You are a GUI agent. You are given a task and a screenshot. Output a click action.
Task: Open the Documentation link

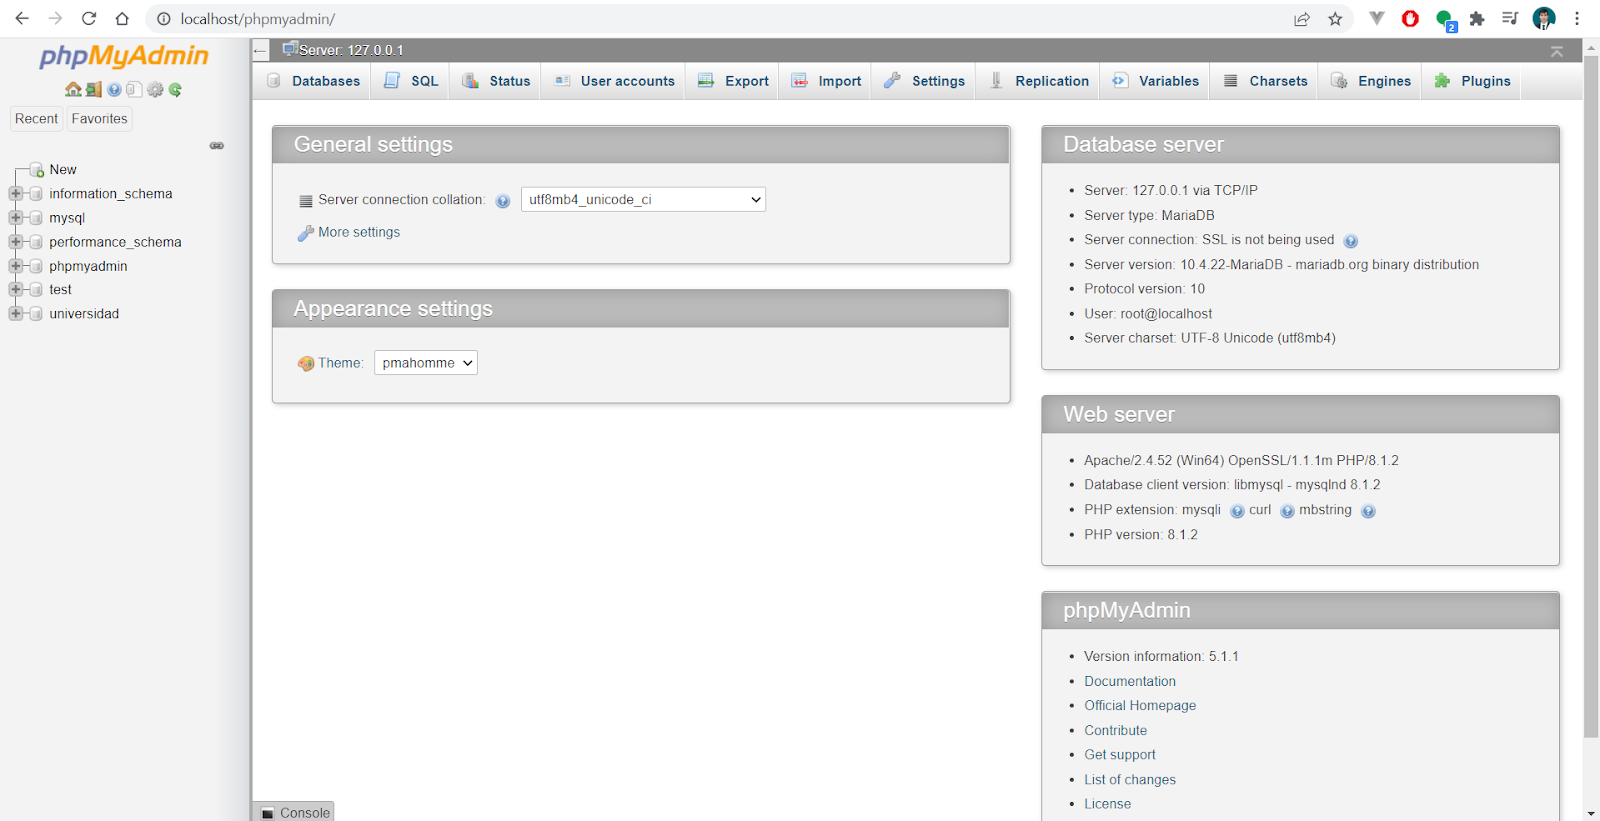1130,681
